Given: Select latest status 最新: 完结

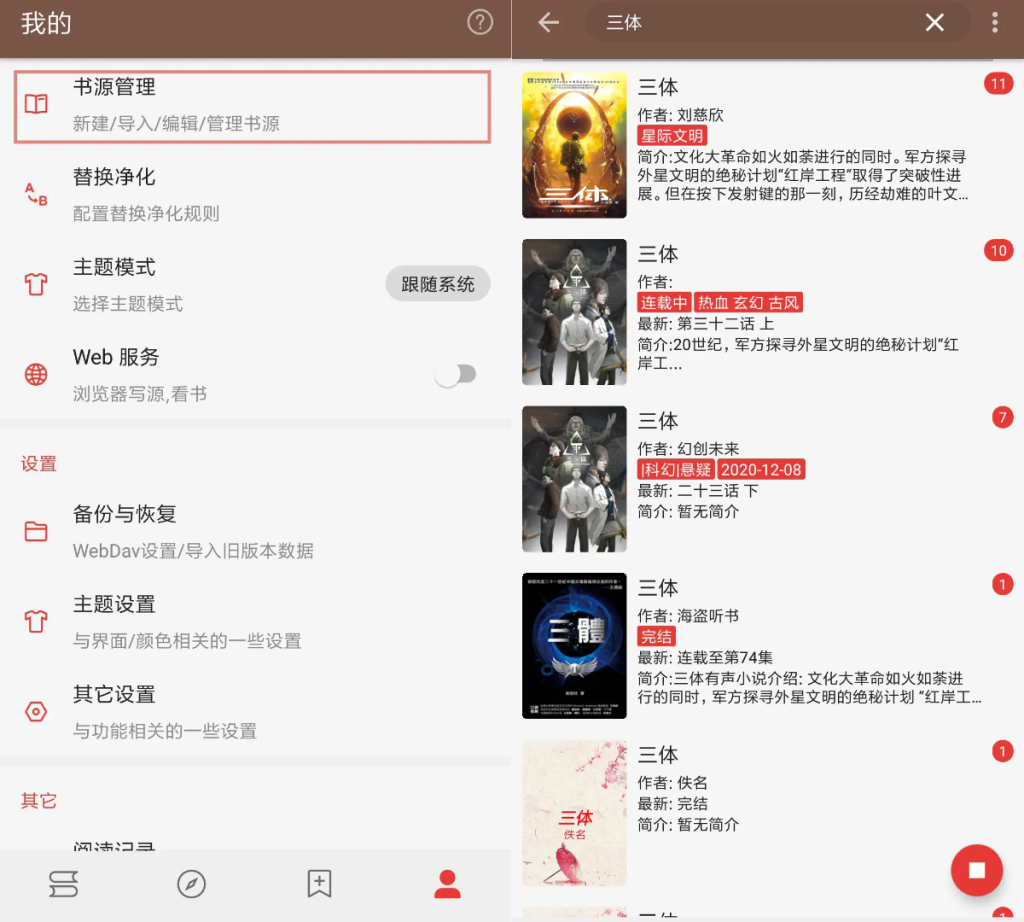Looking at the screenshot, I should point(673,804).
